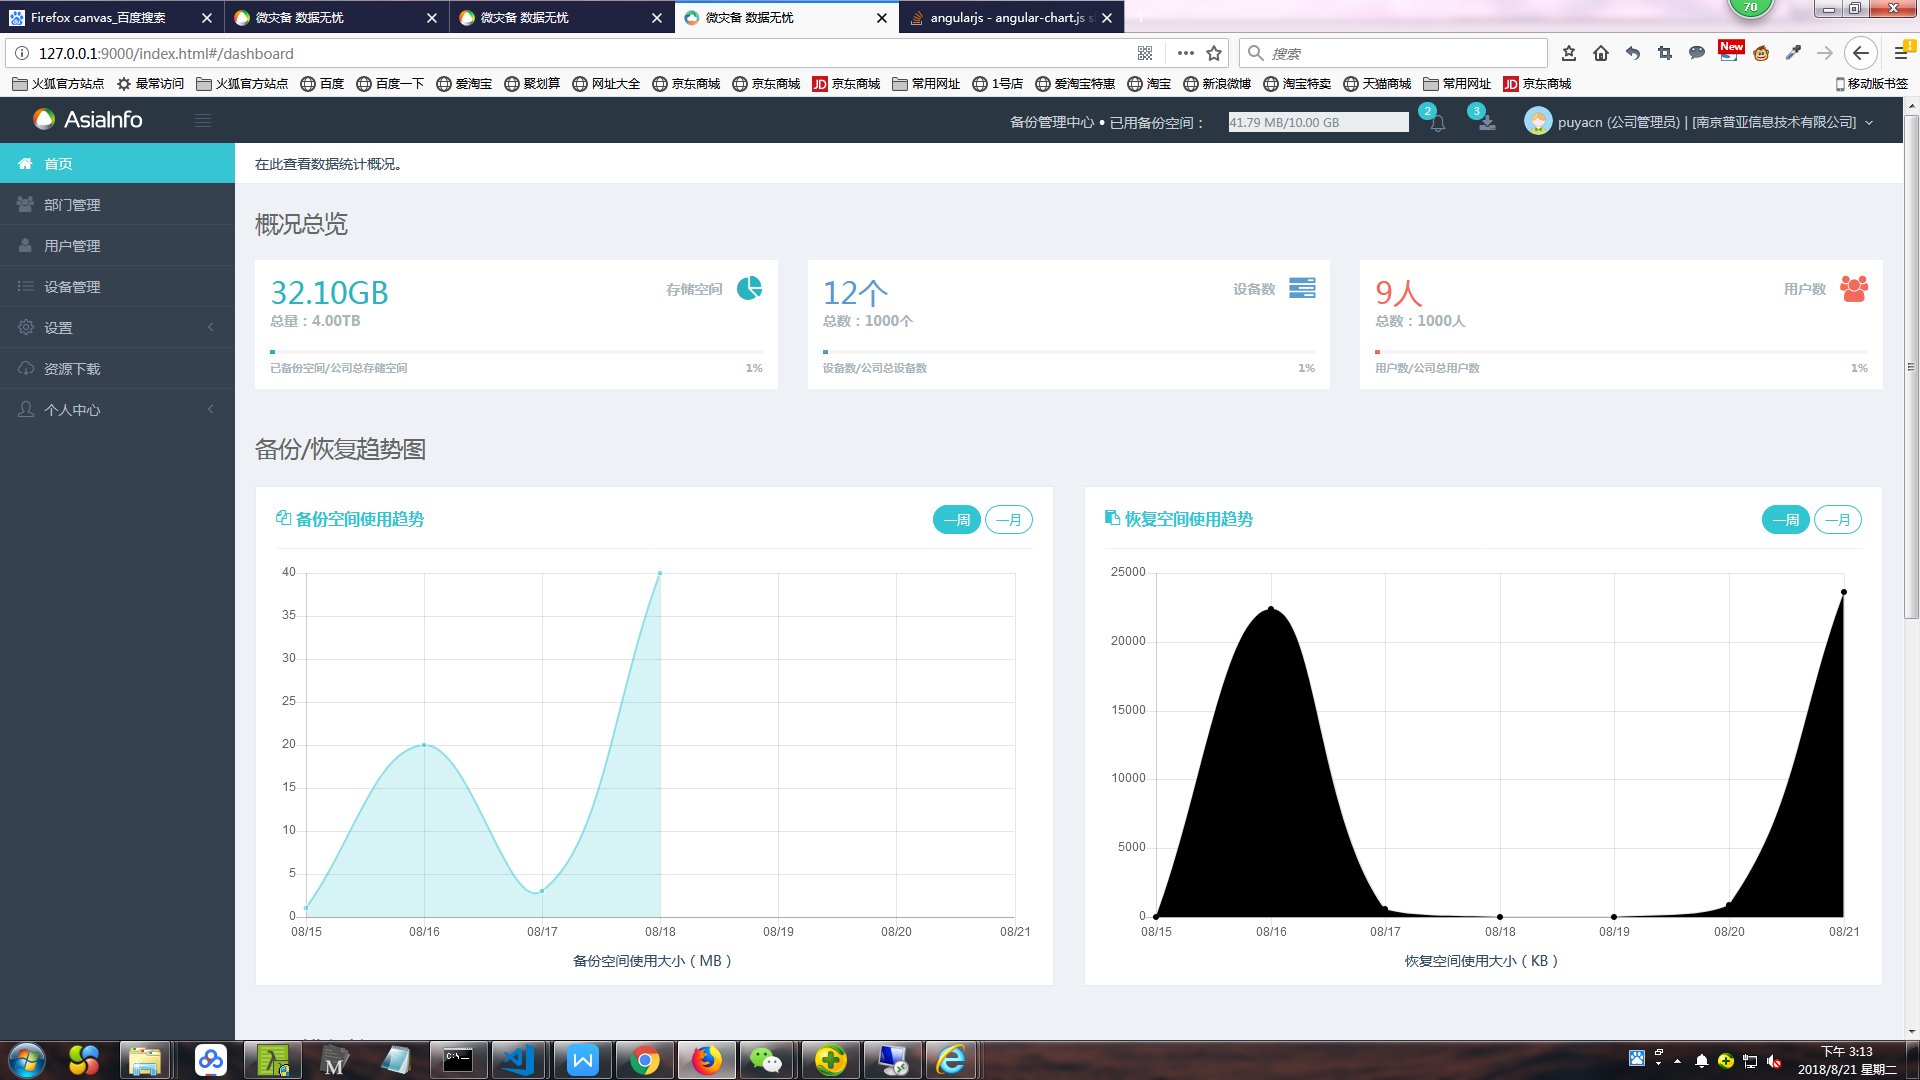Viewport: 1920px width, 1080px height.
Task: Click the user count people icon
Action: [1853, 289]
